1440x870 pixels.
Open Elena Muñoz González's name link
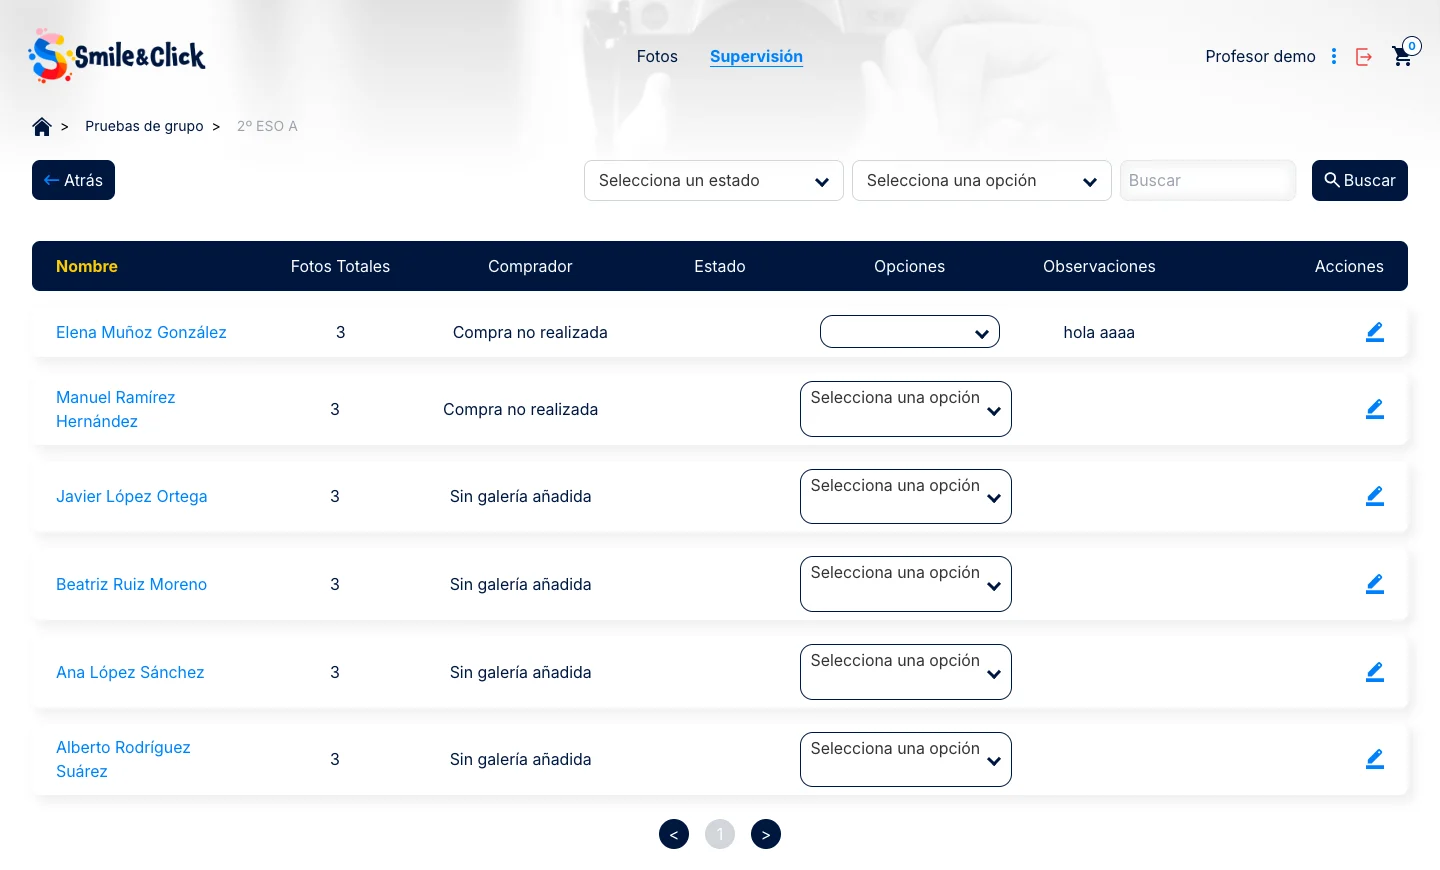coord(141,332)
